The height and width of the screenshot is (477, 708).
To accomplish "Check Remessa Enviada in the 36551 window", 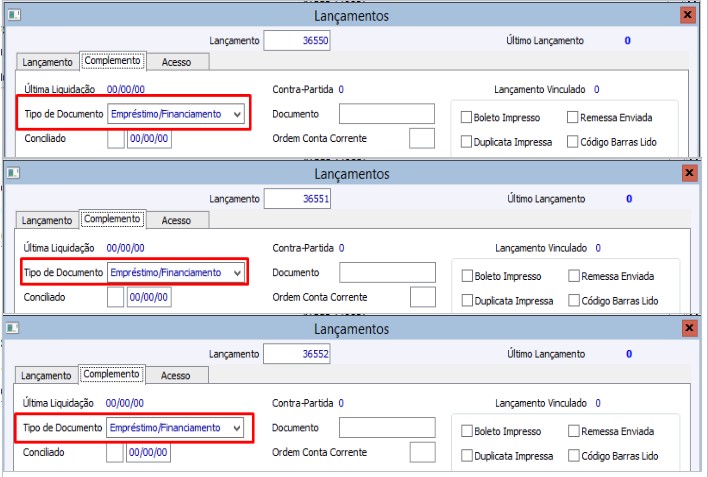I will coord(573,276).
